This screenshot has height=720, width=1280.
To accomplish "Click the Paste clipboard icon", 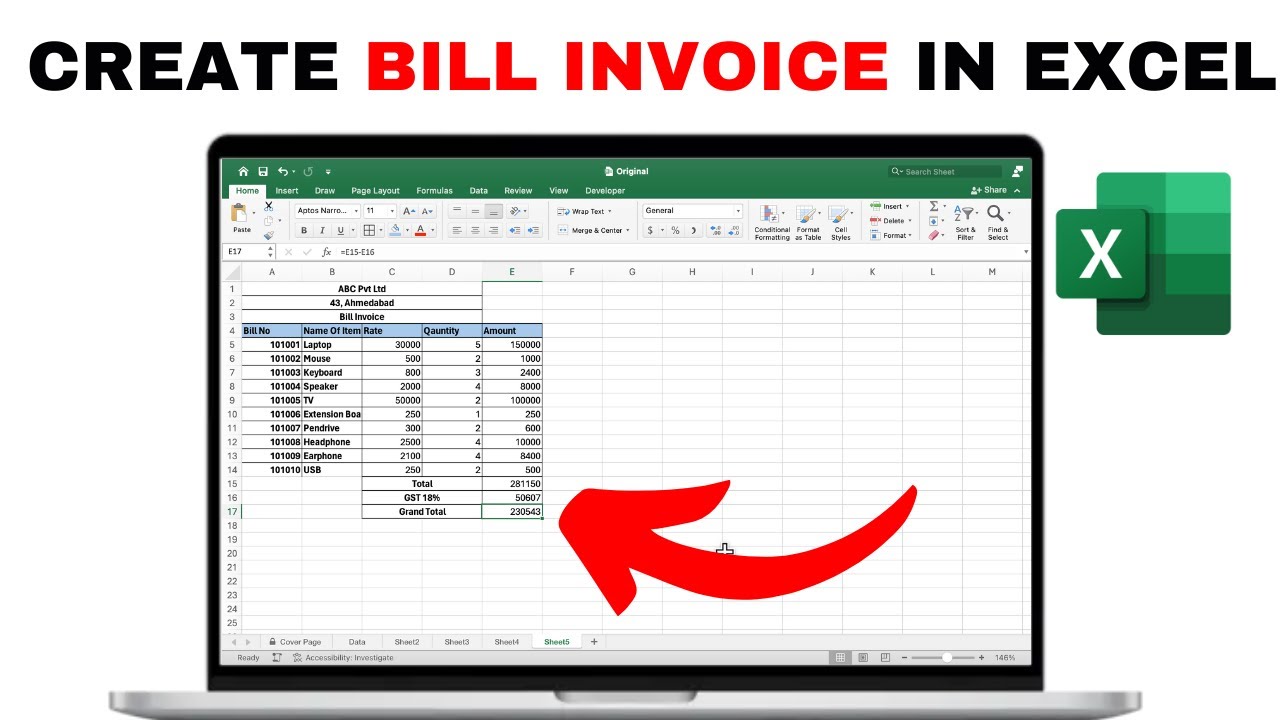I will (x=240, y=213).
